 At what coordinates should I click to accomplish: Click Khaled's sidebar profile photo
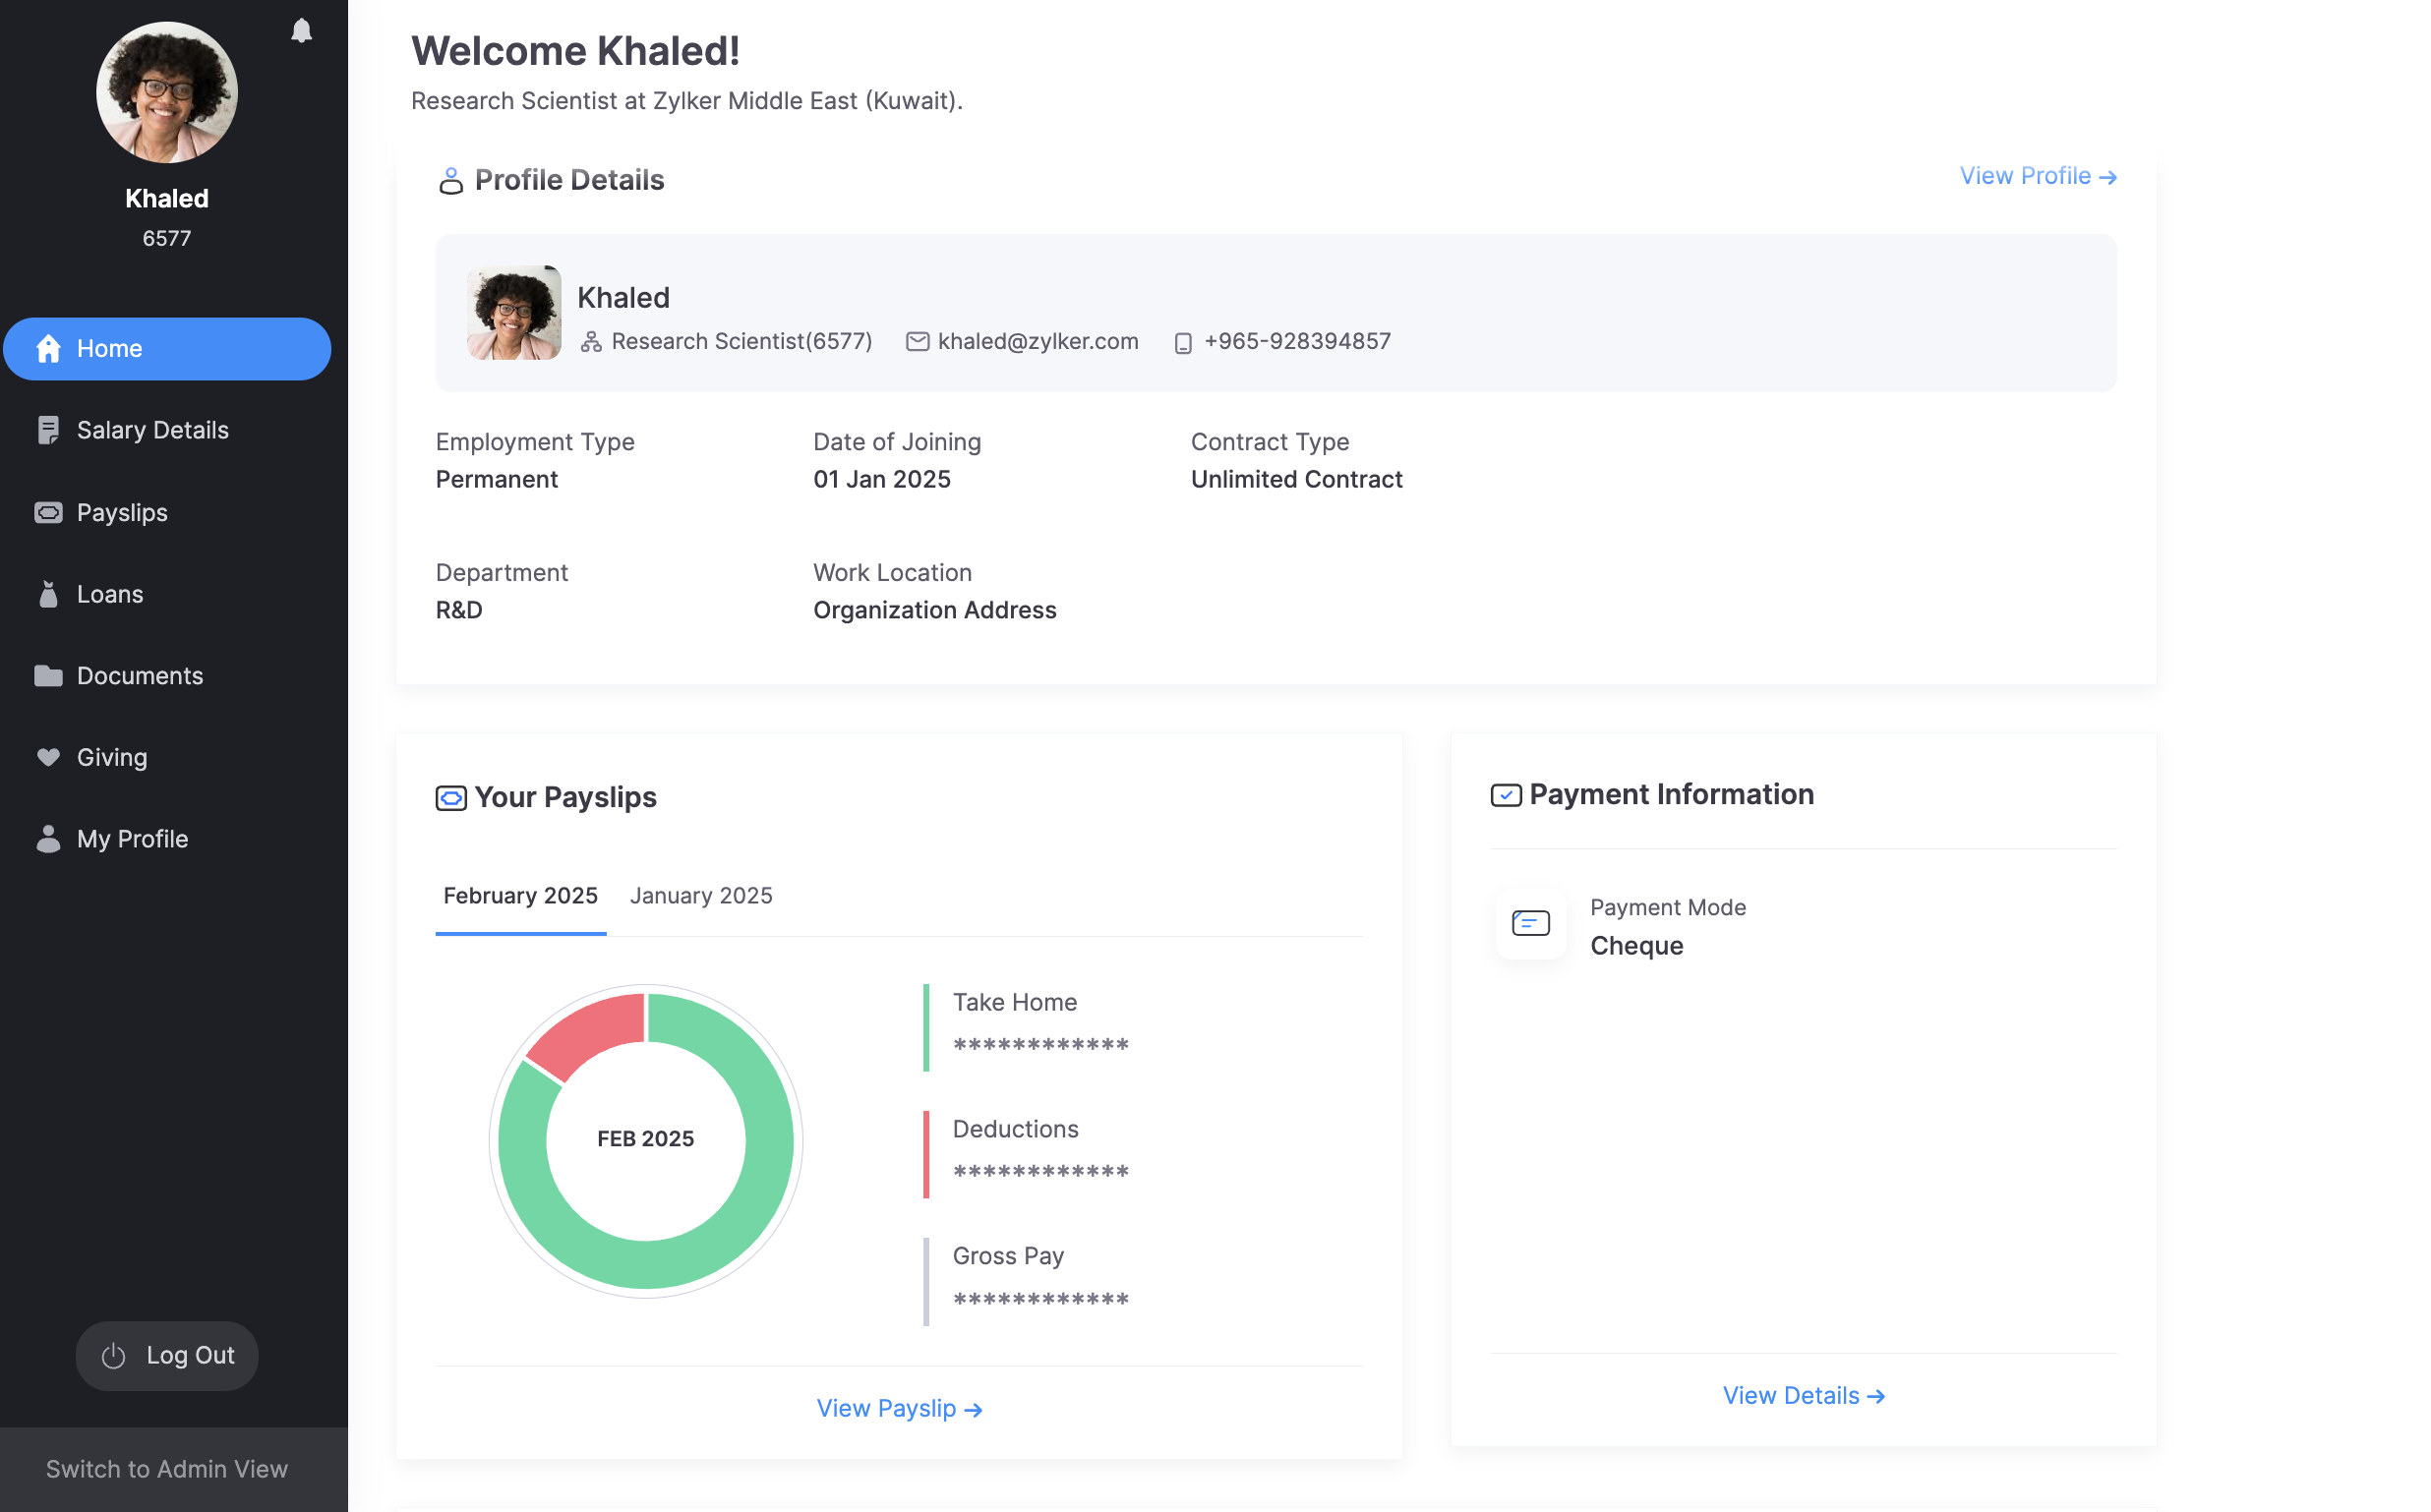pos(167,93)
